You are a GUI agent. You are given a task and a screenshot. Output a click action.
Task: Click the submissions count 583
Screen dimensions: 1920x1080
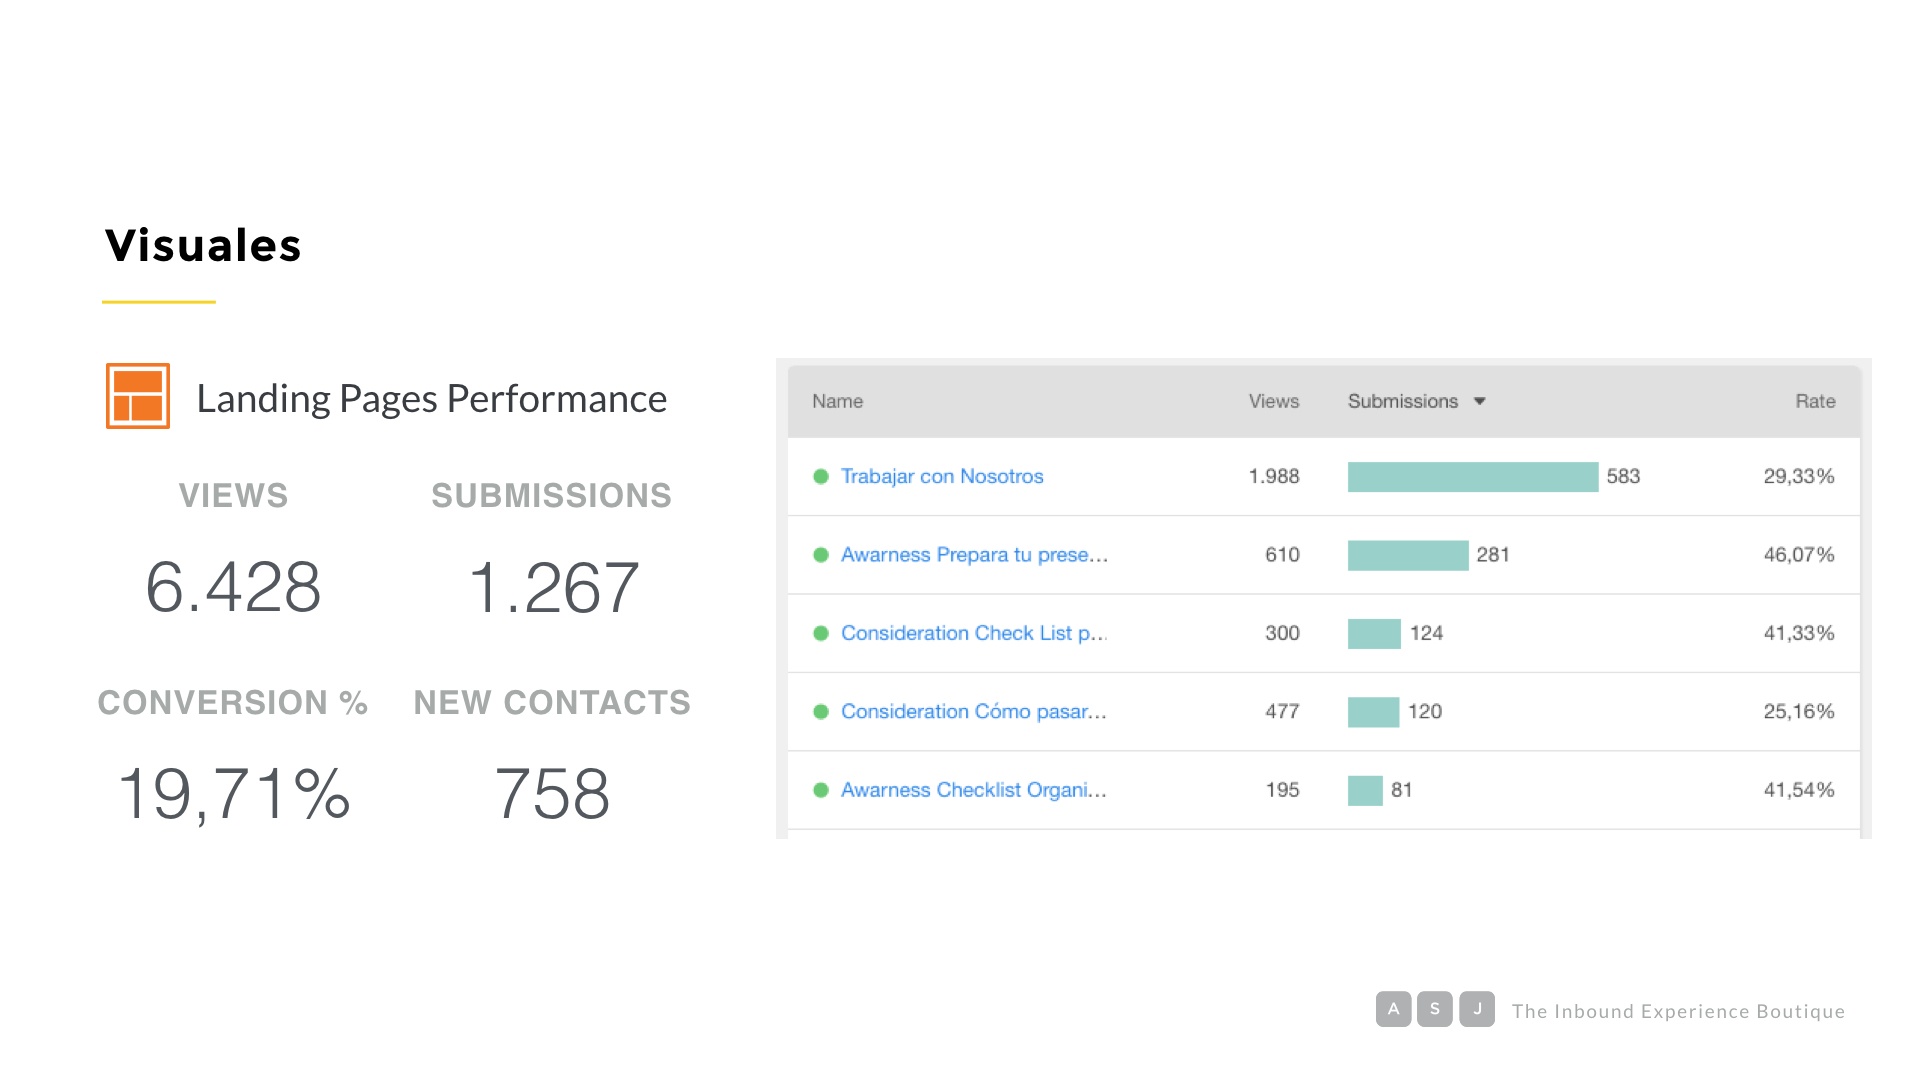(x=1623, y=476)
